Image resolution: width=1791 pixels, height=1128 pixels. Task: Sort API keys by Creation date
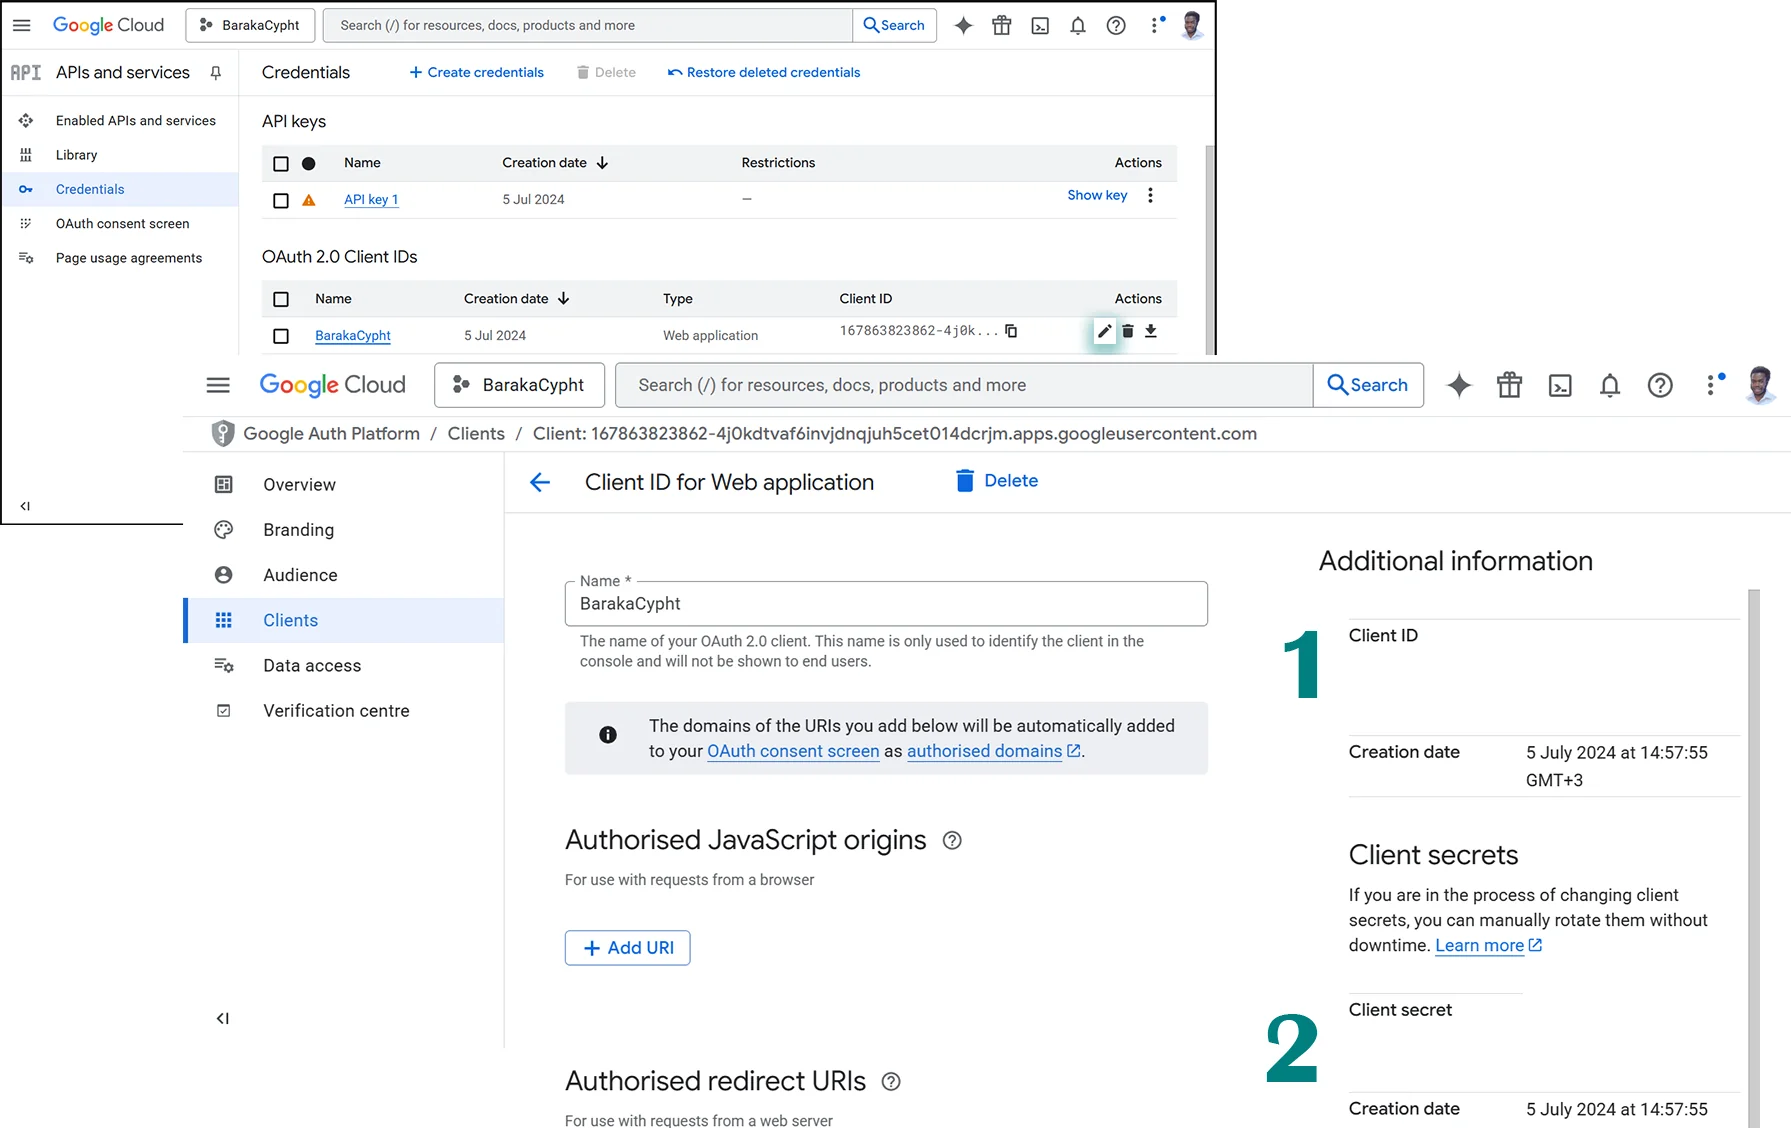[555, 163]
